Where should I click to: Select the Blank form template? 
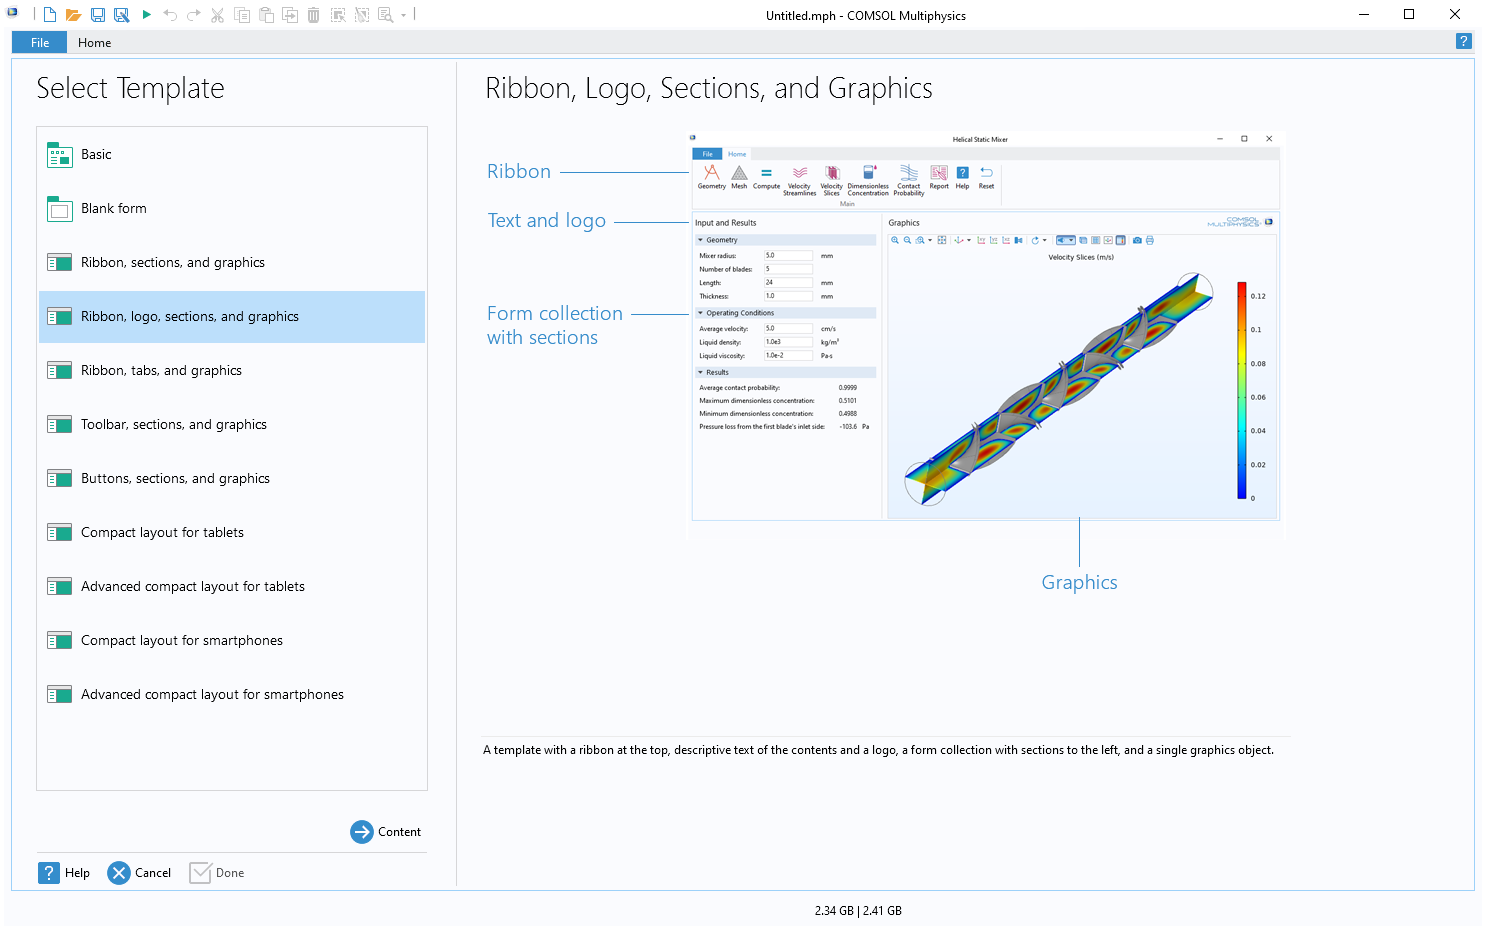(232, 208)
